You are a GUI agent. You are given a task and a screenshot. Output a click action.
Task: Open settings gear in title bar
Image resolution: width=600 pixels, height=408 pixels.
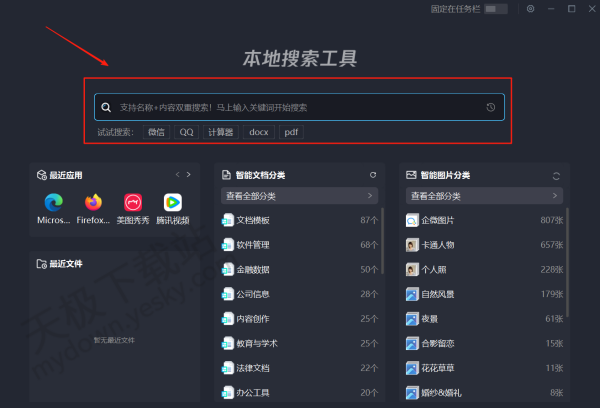coord(531,9)
